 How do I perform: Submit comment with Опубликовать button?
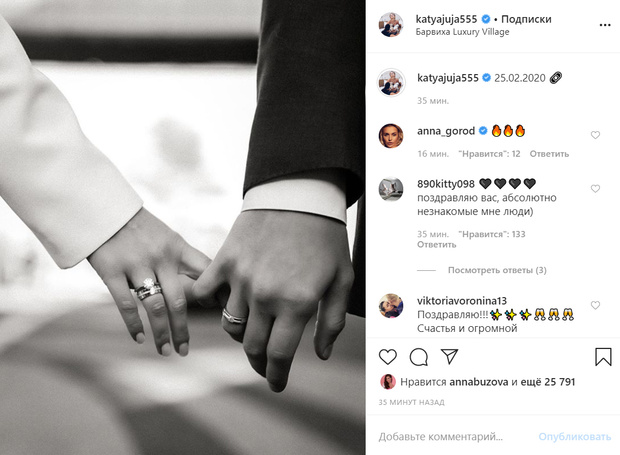point(575,437)
